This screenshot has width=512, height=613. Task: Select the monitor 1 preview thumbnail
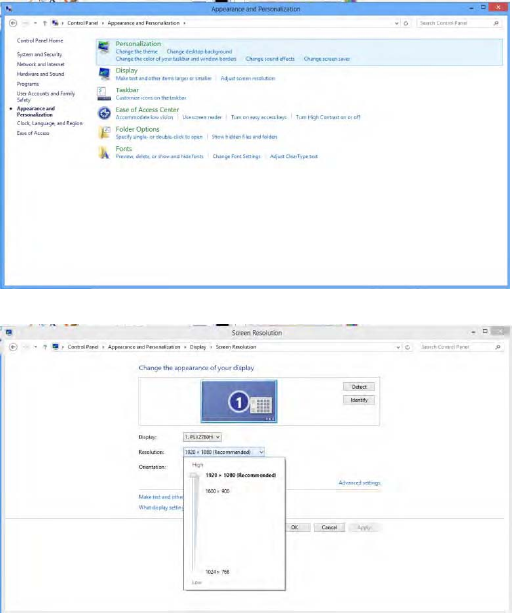[x=239, y=401]
